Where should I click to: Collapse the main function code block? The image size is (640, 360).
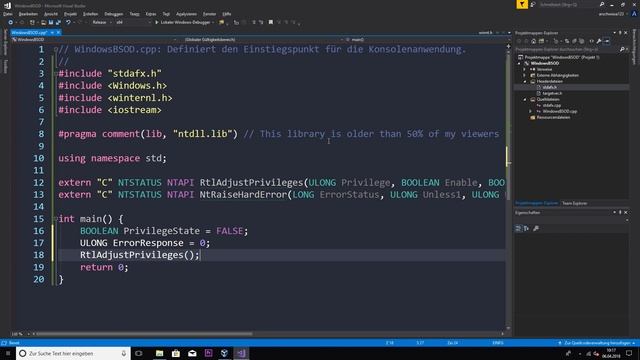tap(56, 219)
